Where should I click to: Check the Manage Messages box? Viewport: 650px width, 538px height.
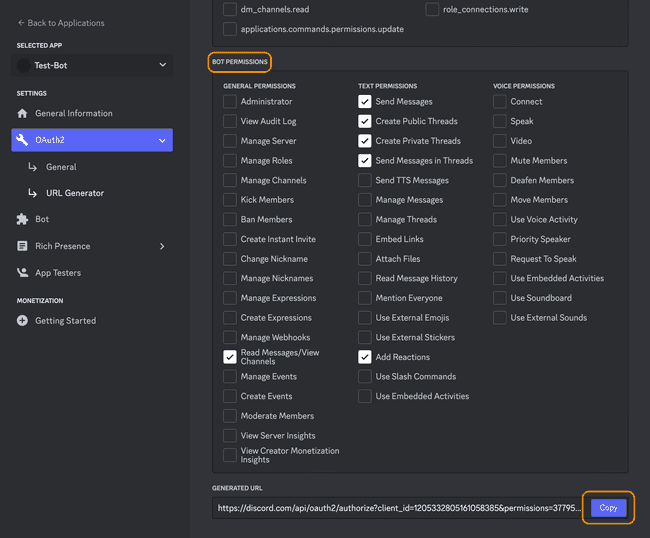pyautogui.click(x=364, y=200)
